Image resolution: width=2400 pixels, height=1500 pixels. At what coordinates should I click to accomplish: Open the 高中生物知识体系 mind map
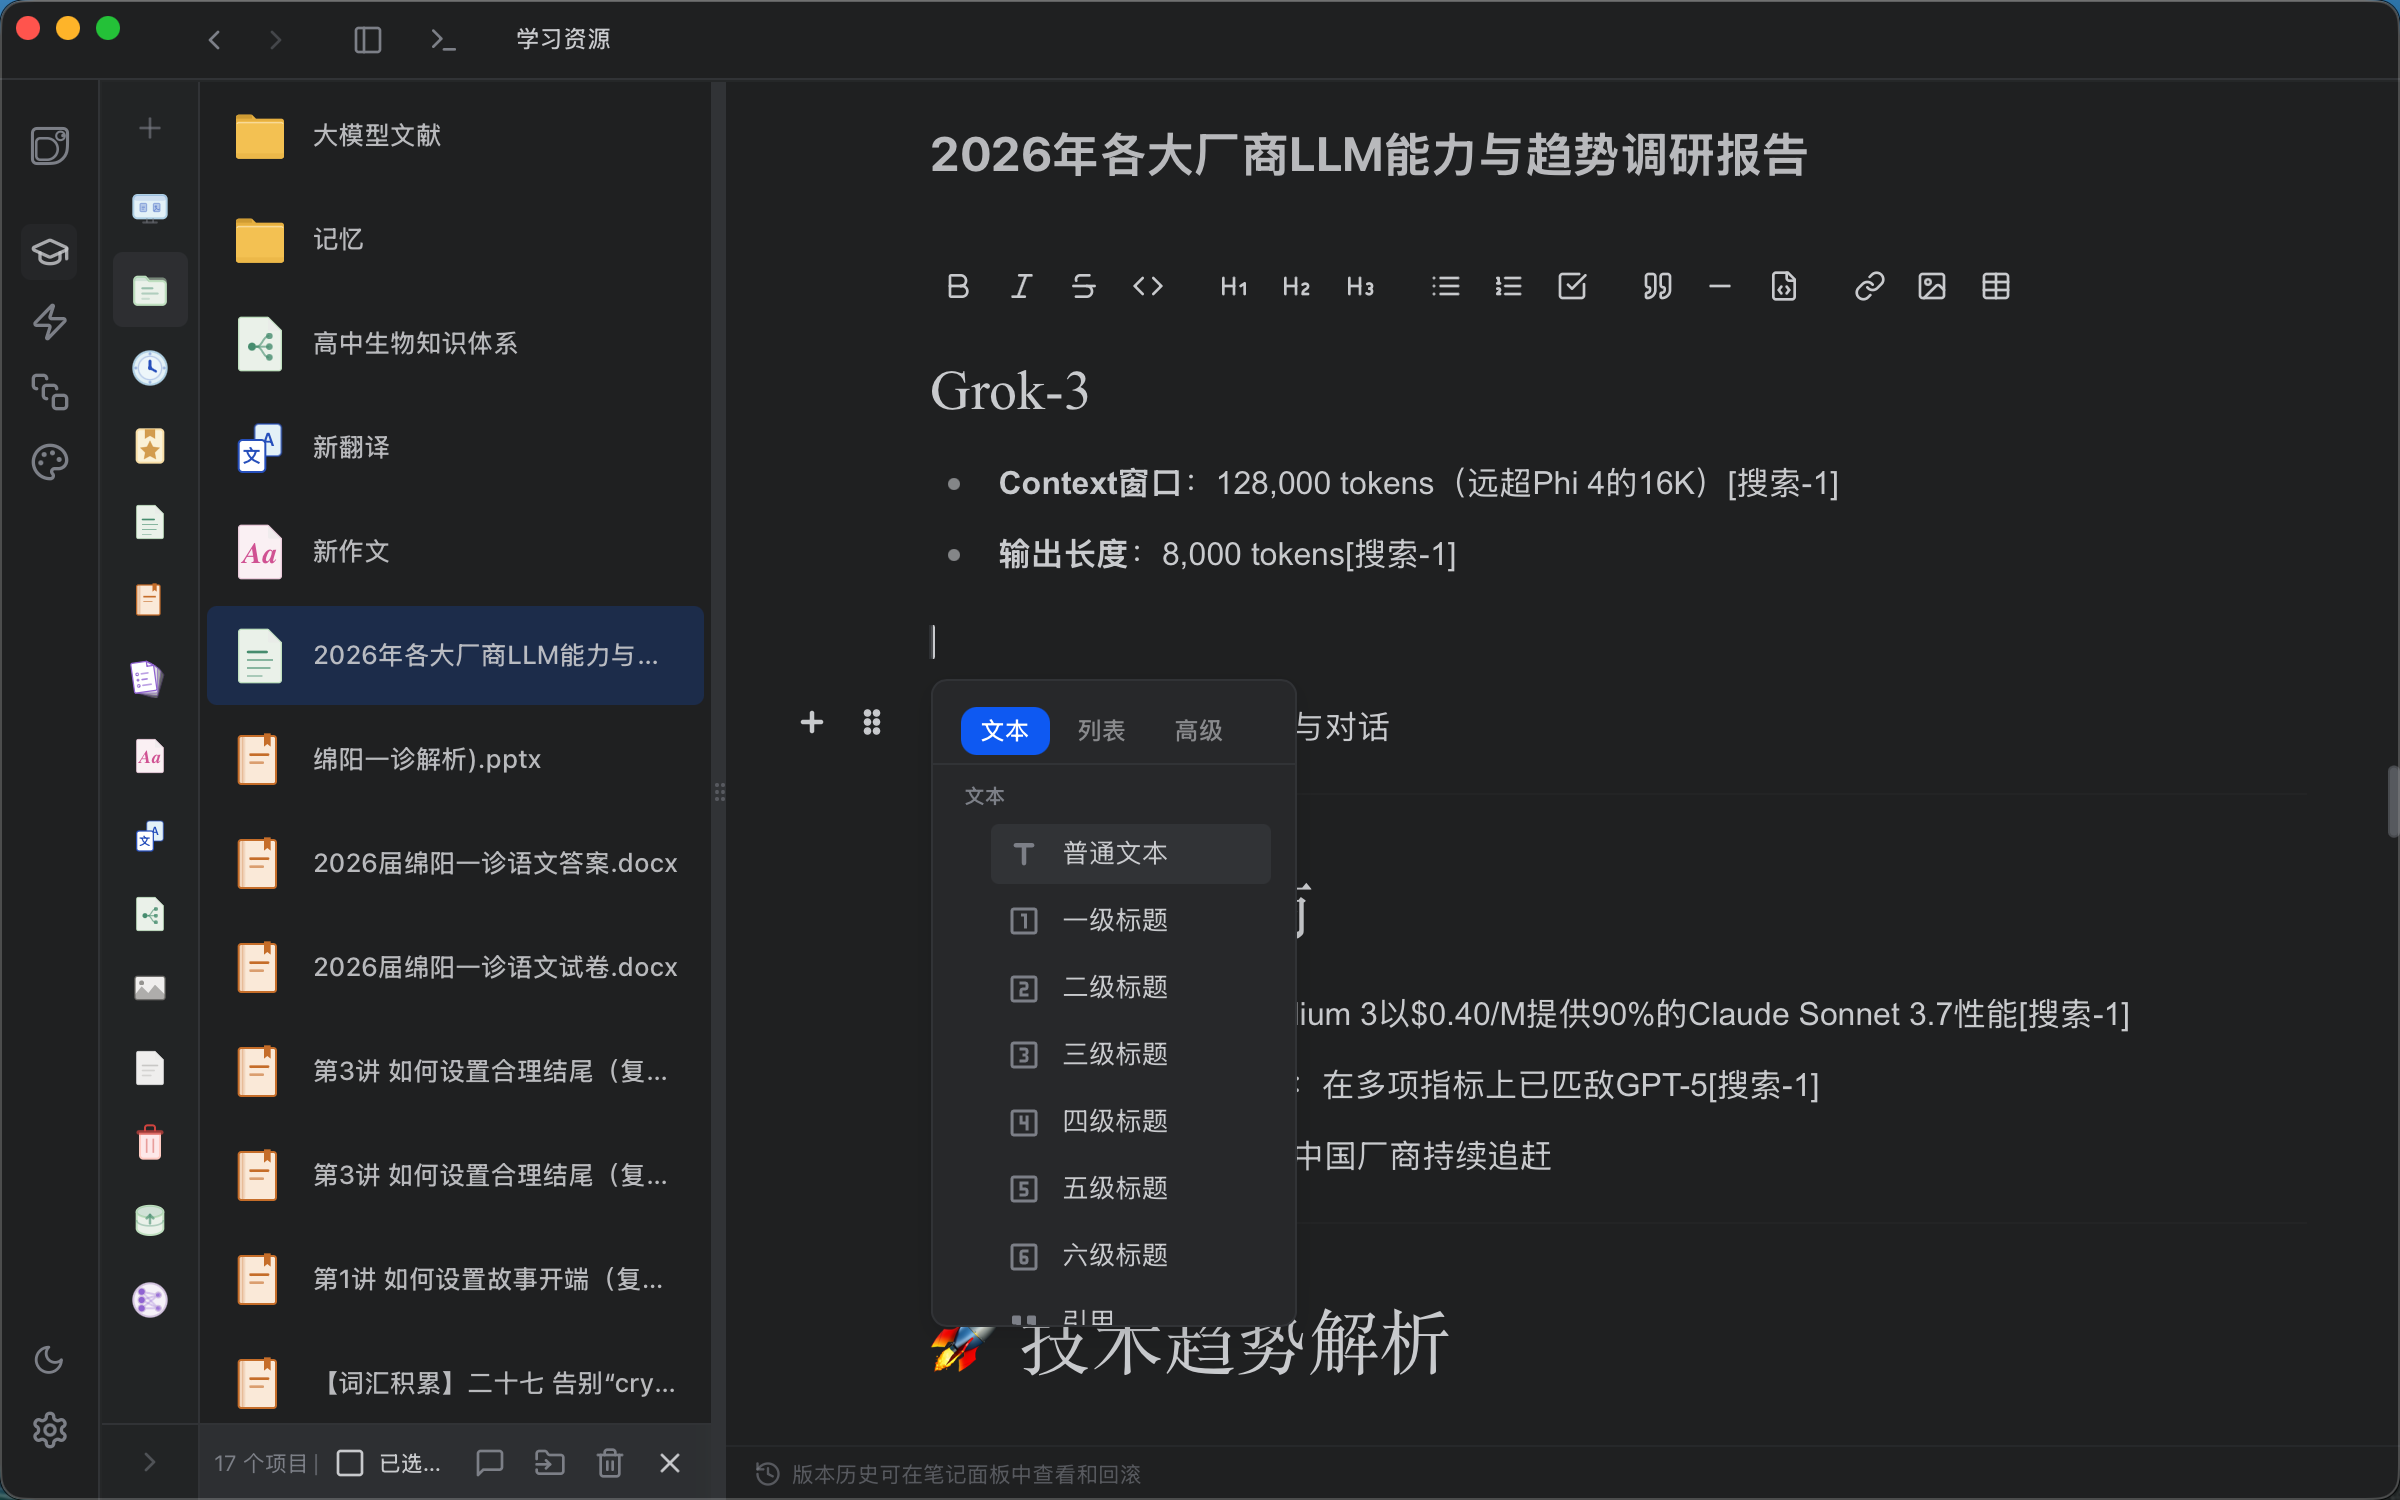[x=455, y=344]
